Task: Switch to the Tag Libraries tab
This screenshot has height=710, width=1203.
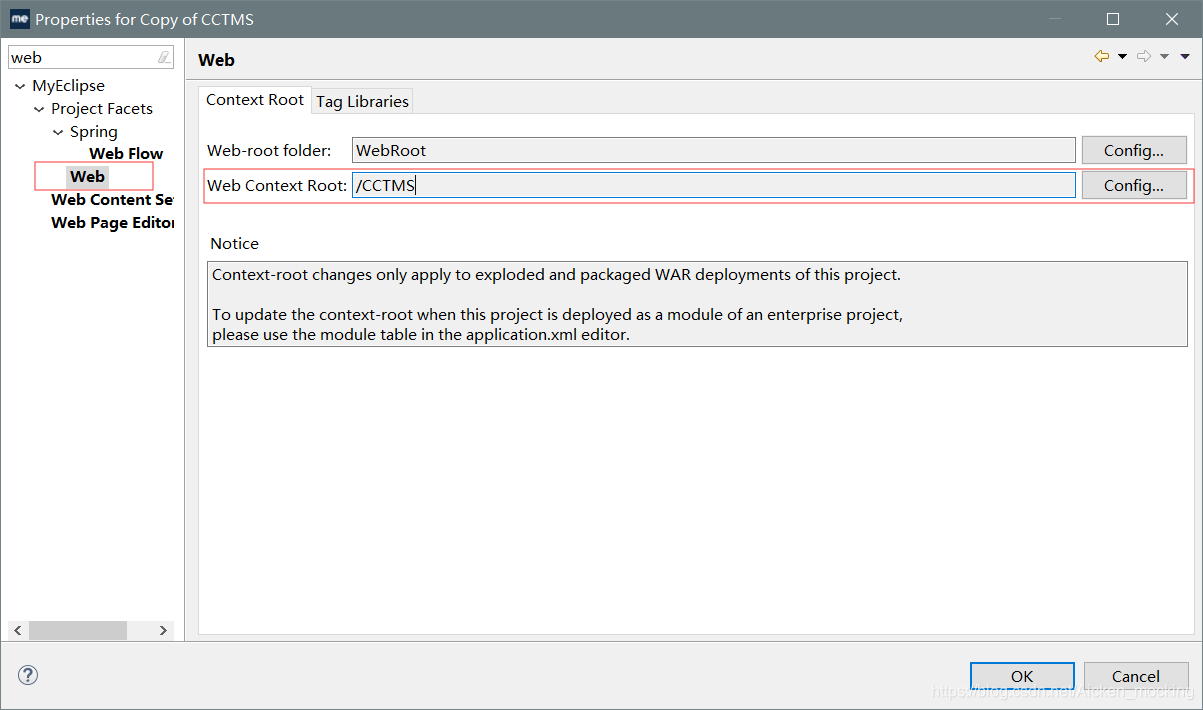Action: [x=362, y=101]
